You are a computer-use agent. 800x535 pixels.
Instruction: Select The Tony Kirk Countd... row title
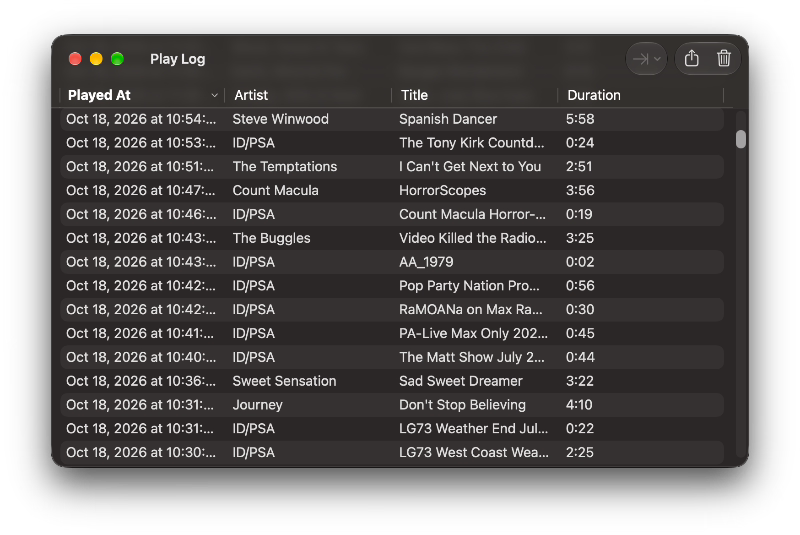[471, 143]
